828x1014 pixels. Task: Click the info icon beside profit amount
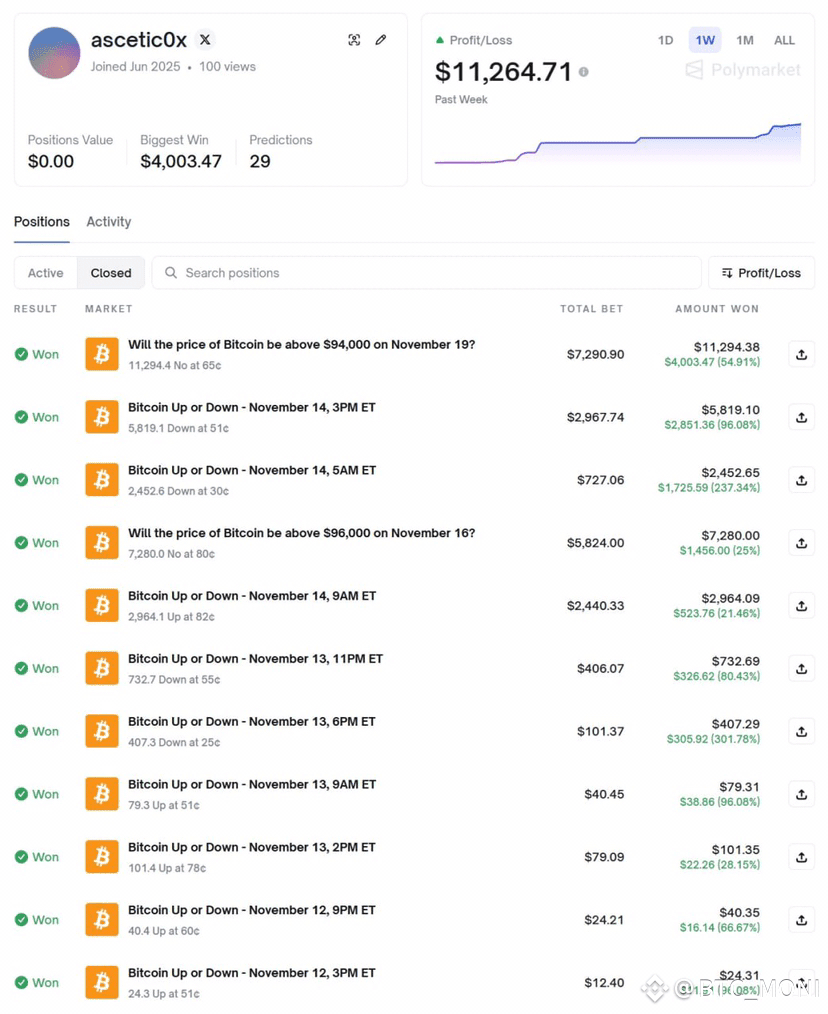pos(584,72)
